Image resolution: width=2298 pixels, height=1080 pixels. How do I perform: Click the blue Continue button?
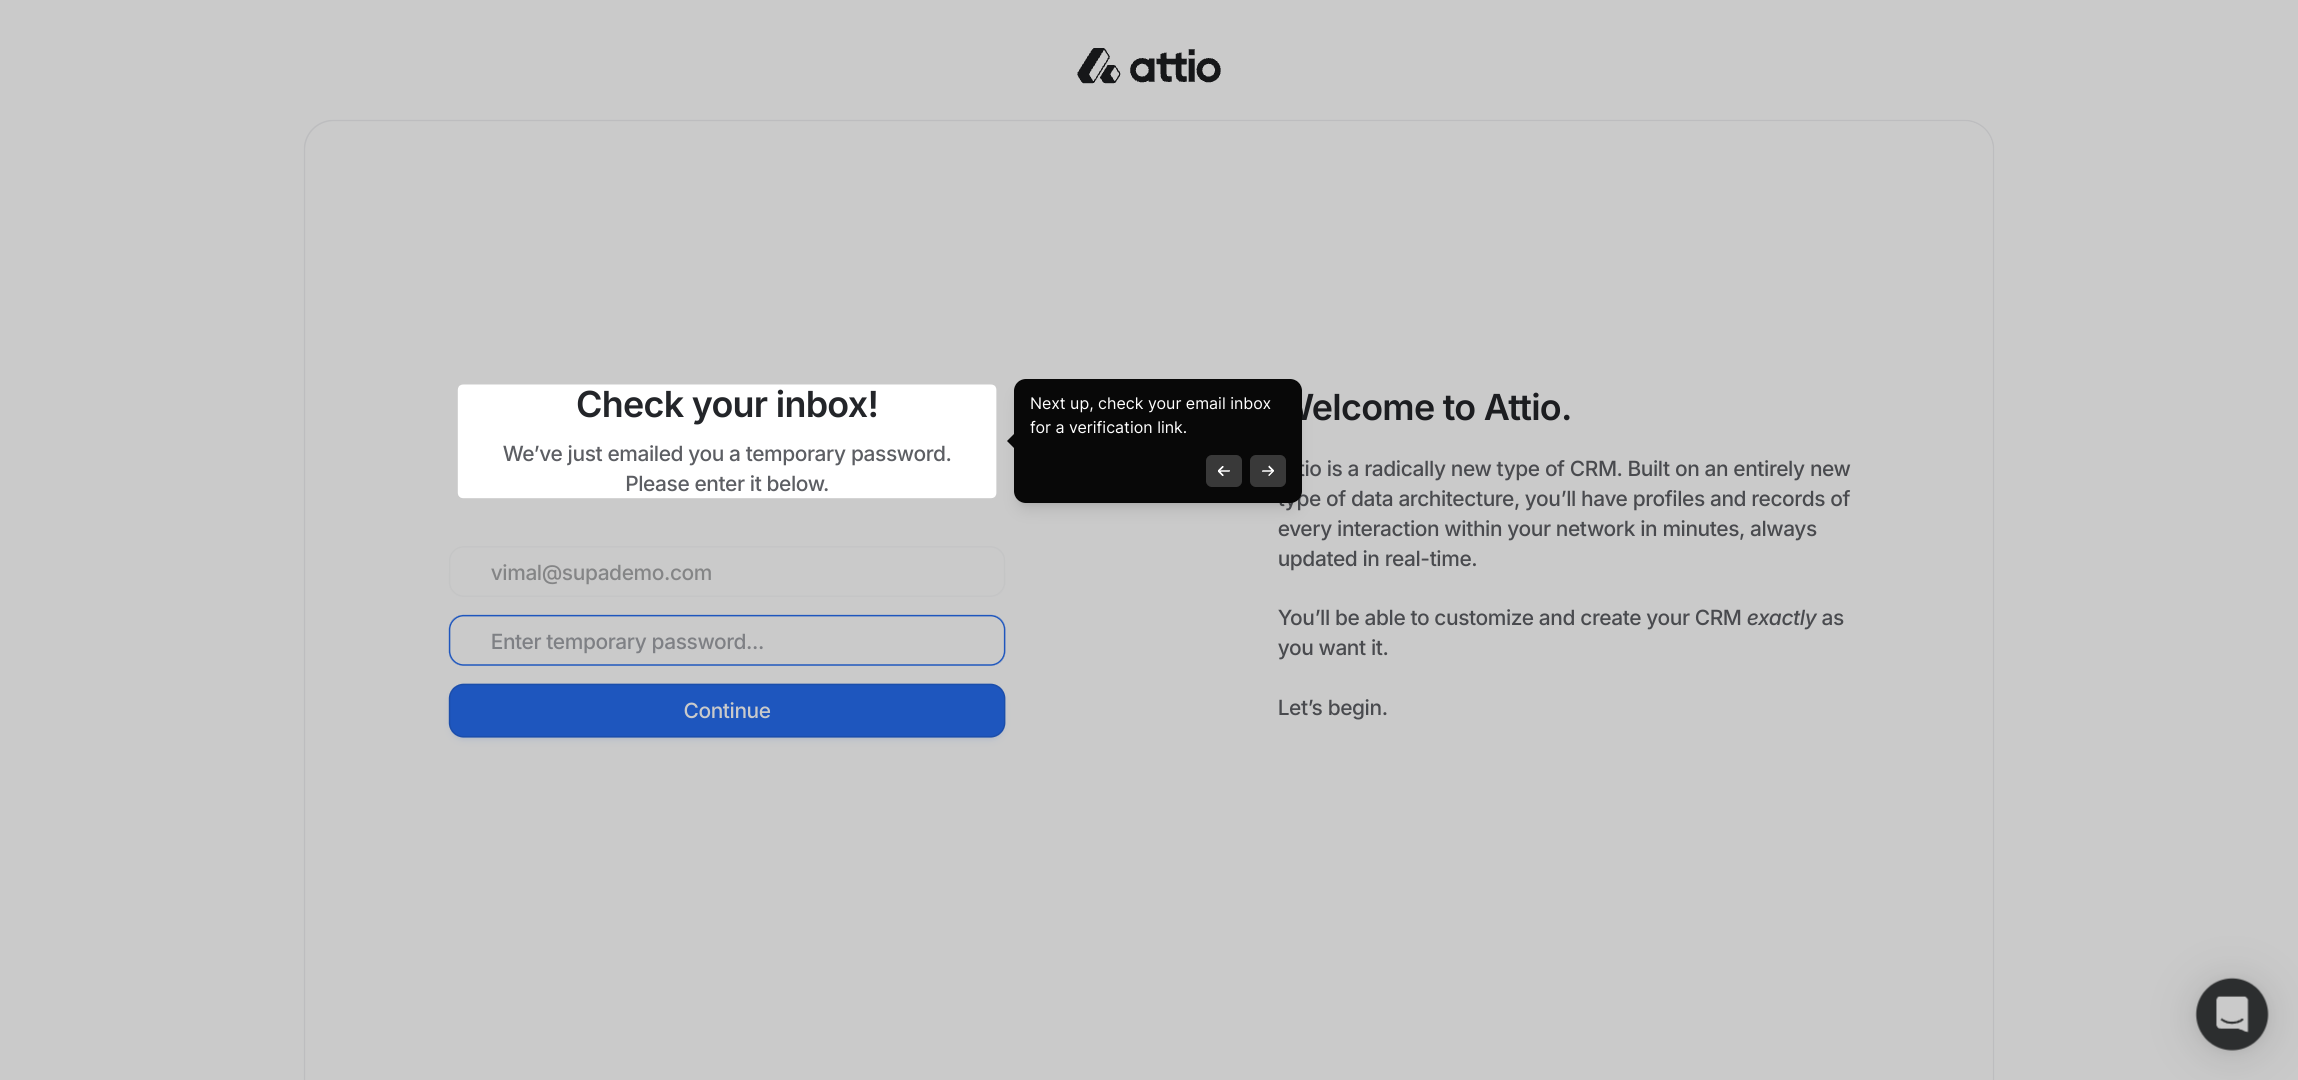click(x=727, y=710)
